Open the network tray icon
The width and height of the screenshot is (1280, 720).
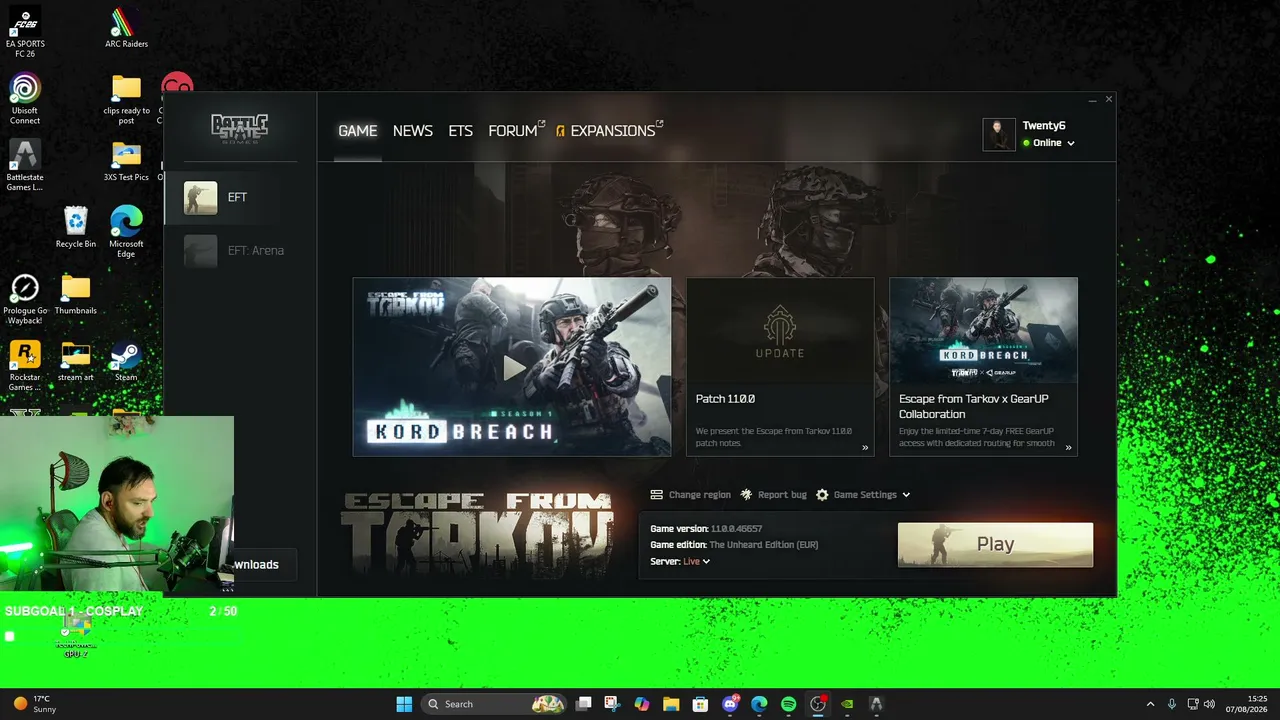1193,704
